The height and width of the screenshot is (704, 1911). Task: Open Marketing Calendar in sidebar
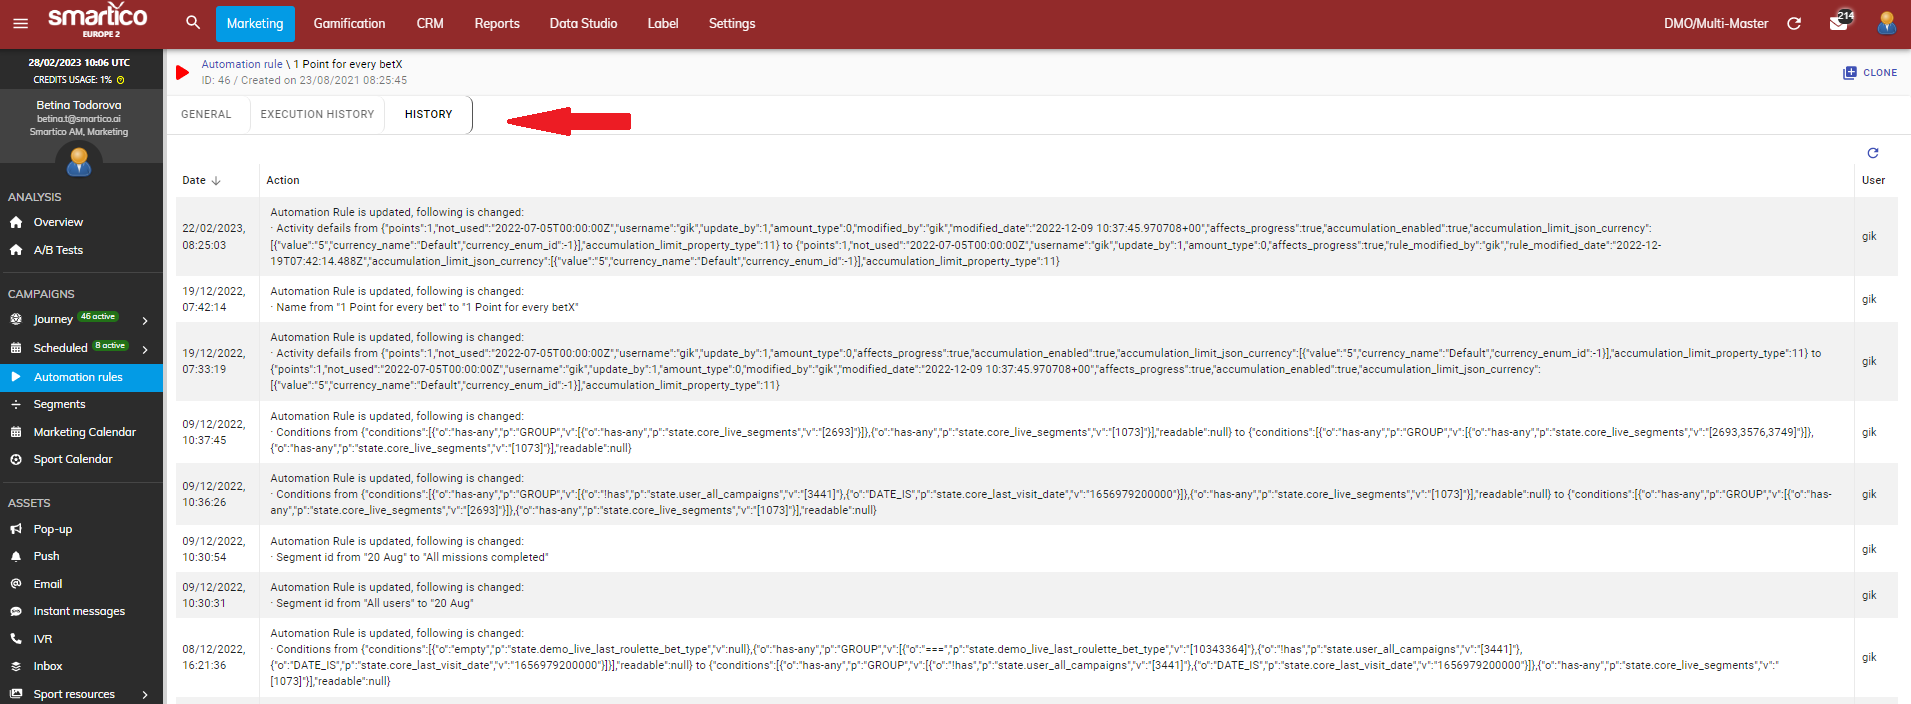tap(84, 433)
